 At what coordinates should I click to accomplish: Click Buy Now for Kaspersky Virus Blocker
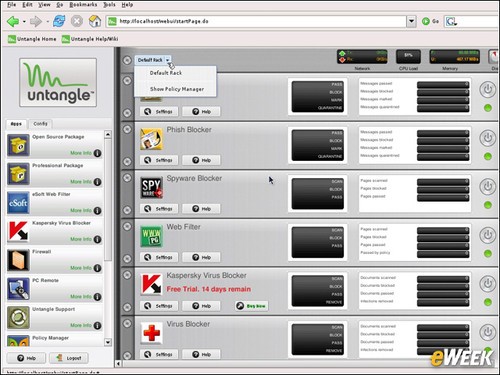coord(251,306)
